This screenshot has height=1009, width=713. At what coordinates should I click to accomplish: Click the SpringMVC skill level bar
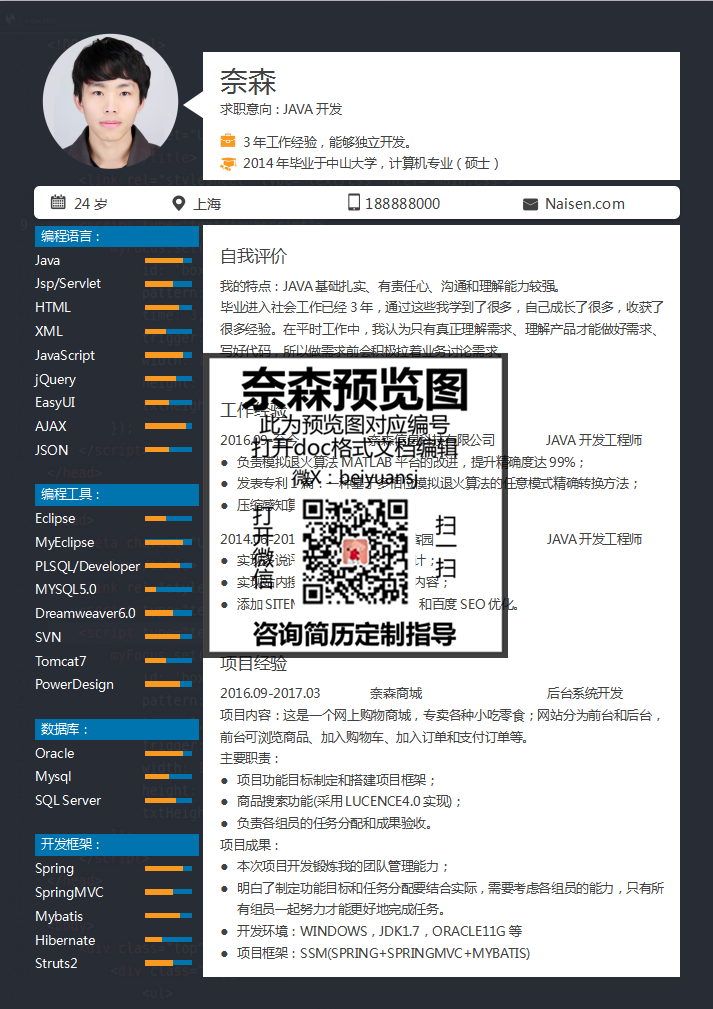click(x=168, y=893)
